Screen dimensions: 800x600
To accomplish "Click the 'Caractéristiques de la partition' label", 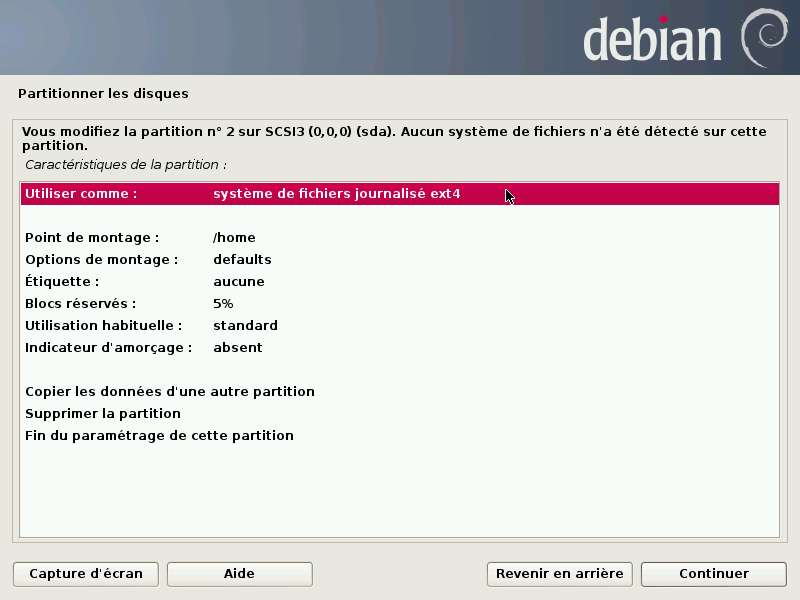I will 126,163.
